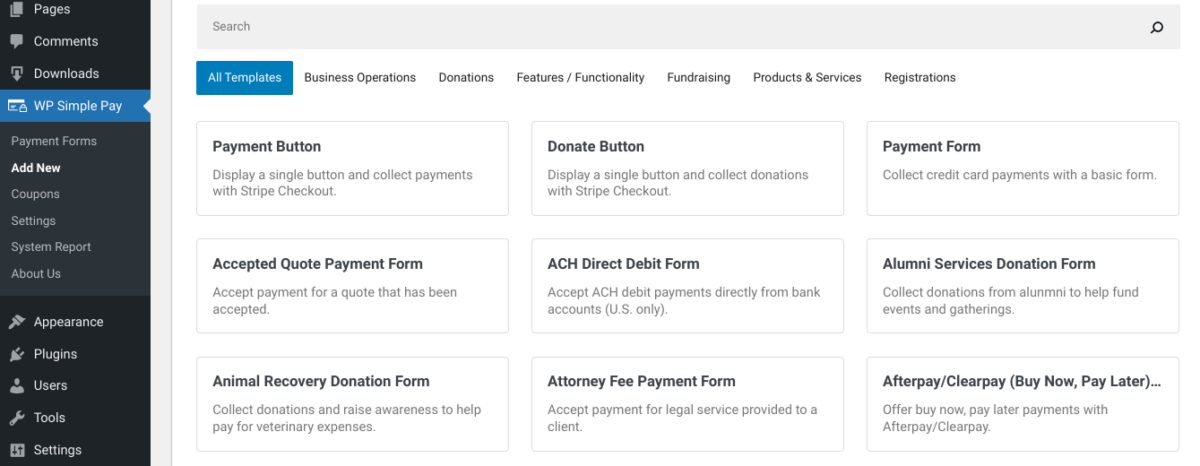Viewport: 1200px width, 466px height.
Task: Open the Appearance brush icon
Action: click(x=17, y=322)
